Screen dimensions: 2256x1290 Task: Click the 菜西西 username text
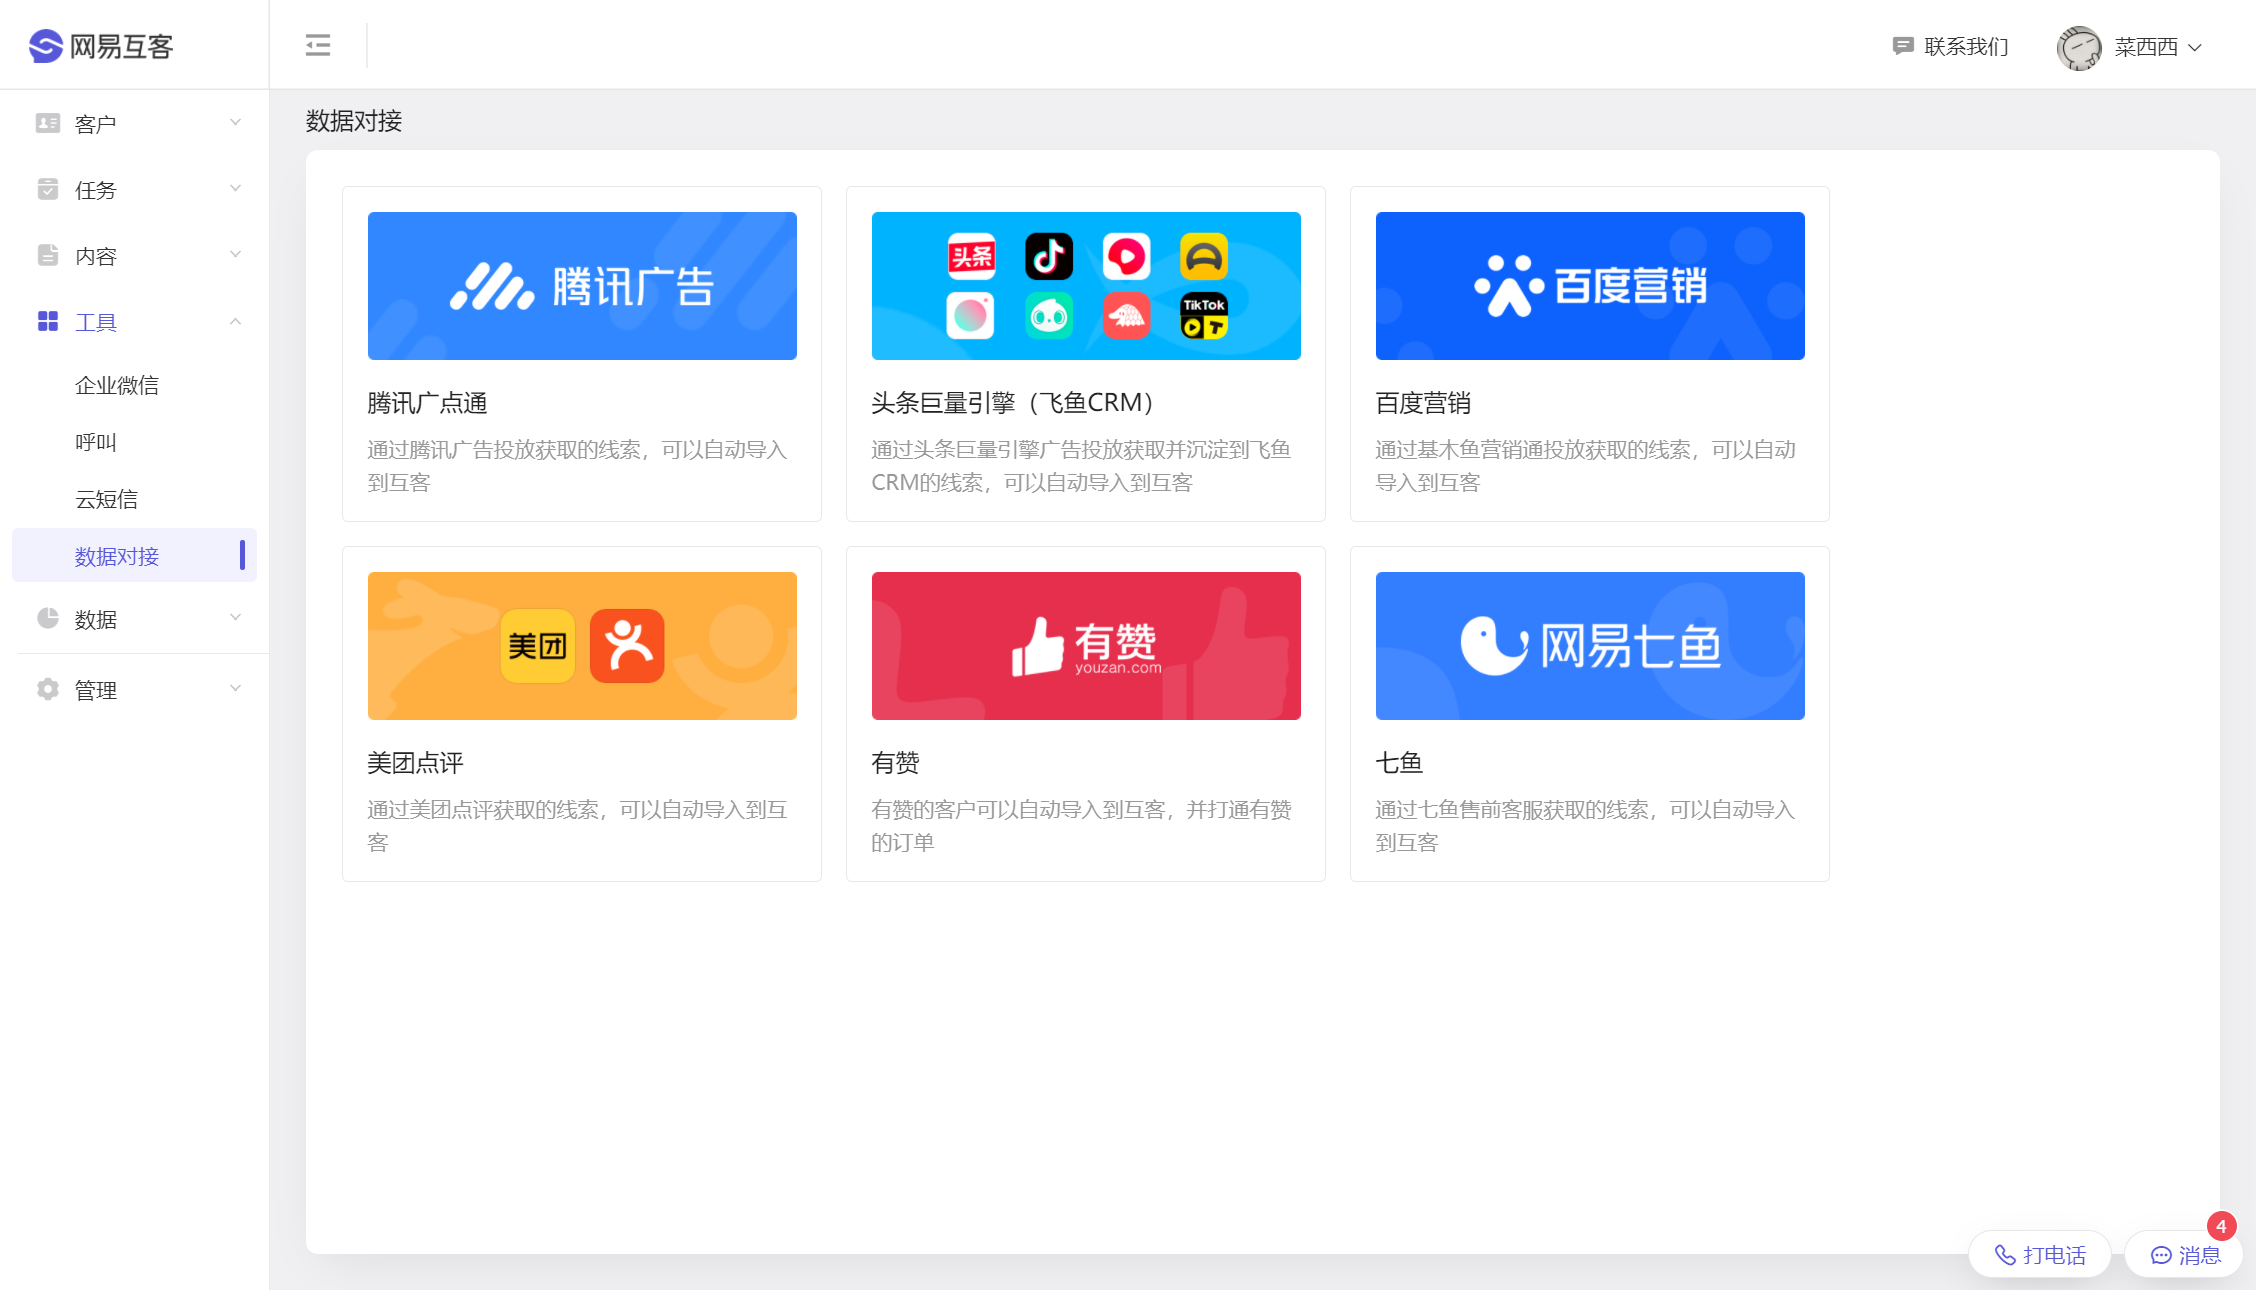click(x=2146, y=47)
